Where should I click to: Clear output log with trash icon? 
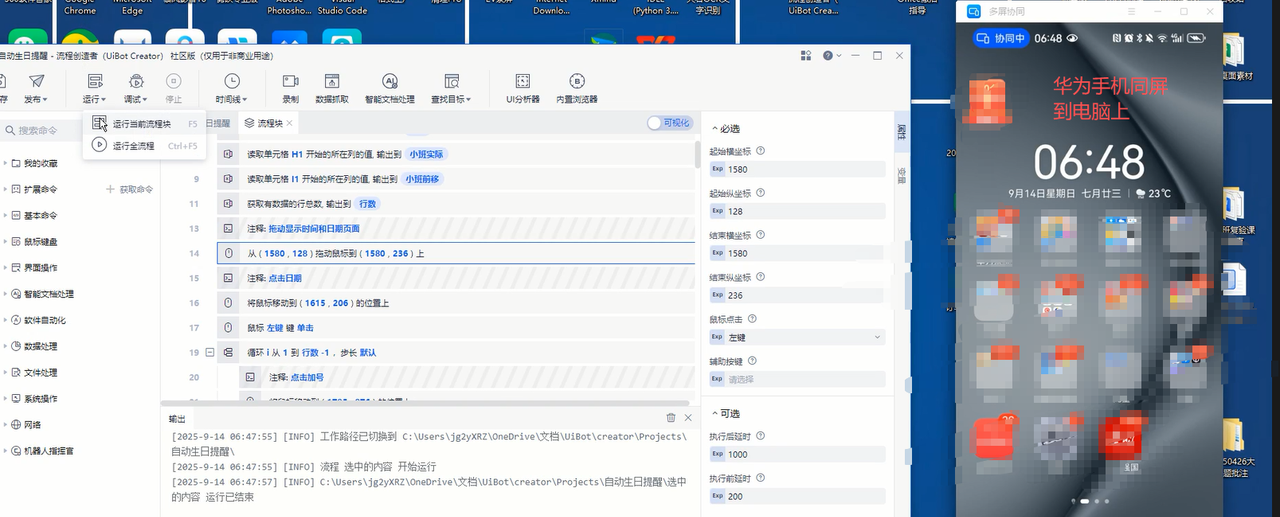pos(671,418)
